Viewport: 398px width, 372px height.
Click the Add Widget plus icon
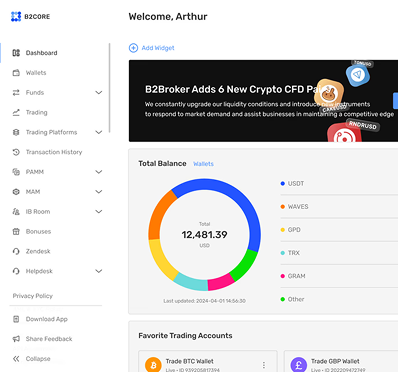pyautogui.click(x=133, y=48)
